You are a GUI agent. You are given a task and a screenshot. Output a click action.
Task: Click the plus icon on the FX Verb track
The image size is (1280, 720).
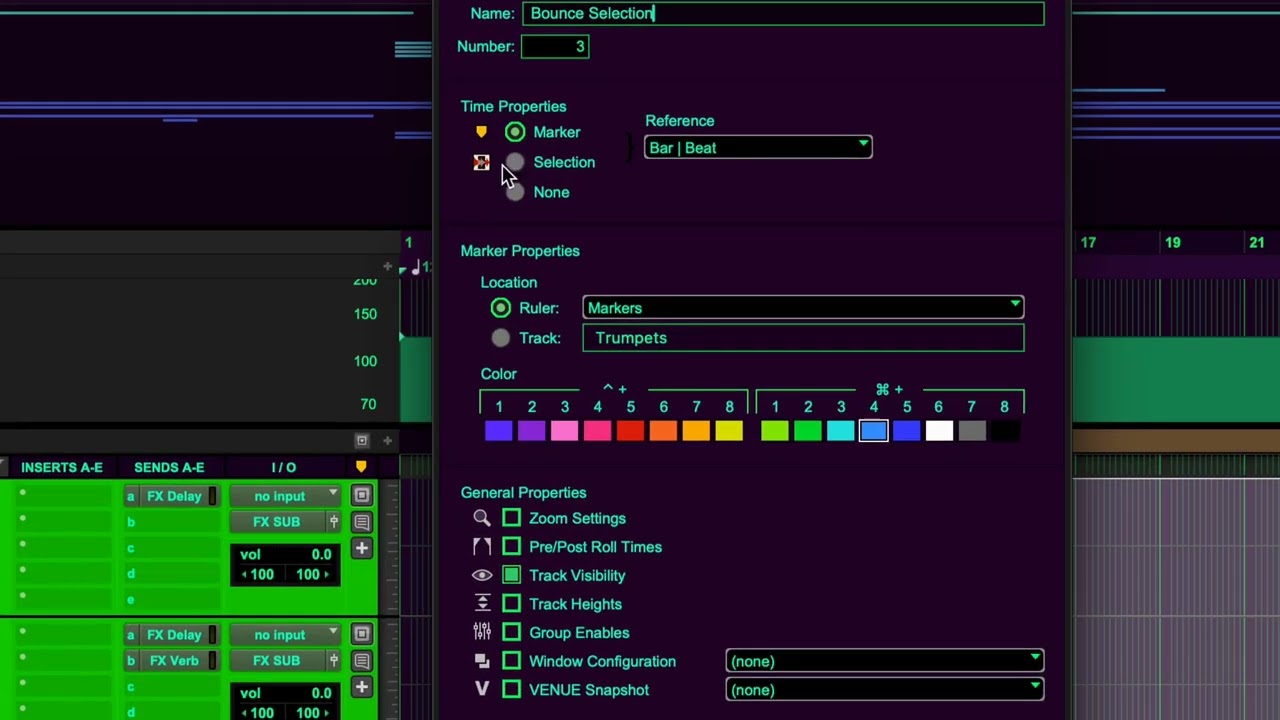(x=362, y=687)
